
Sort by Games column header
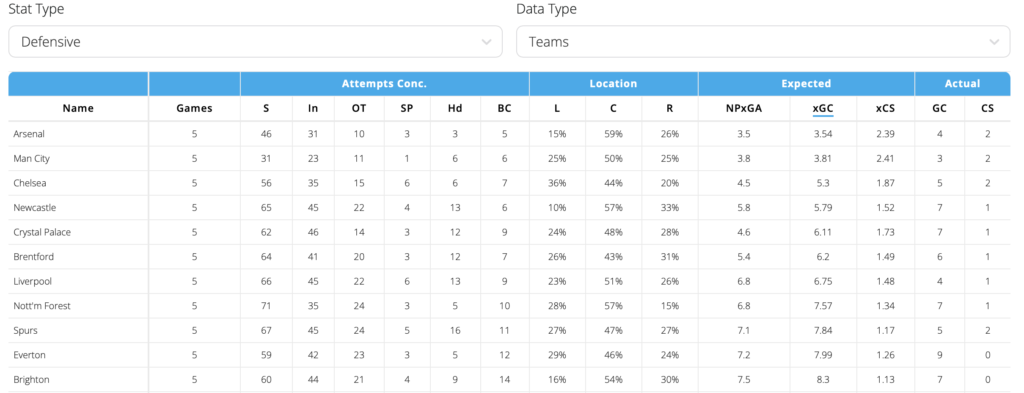194,108
